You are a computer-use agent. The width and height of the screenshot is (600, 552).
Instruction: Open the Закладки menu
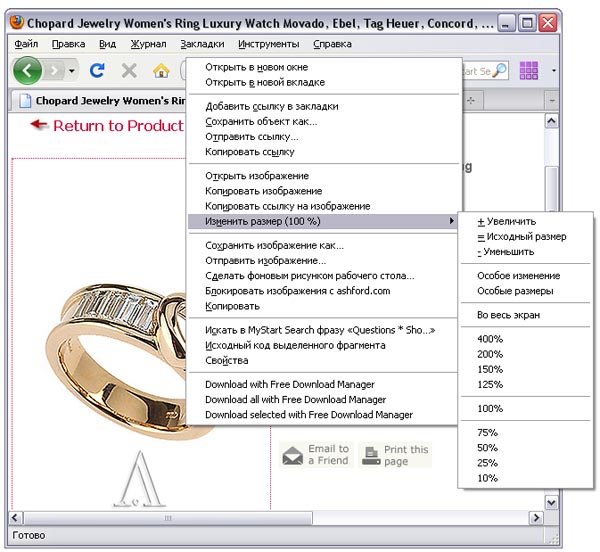tap(202, 44)
